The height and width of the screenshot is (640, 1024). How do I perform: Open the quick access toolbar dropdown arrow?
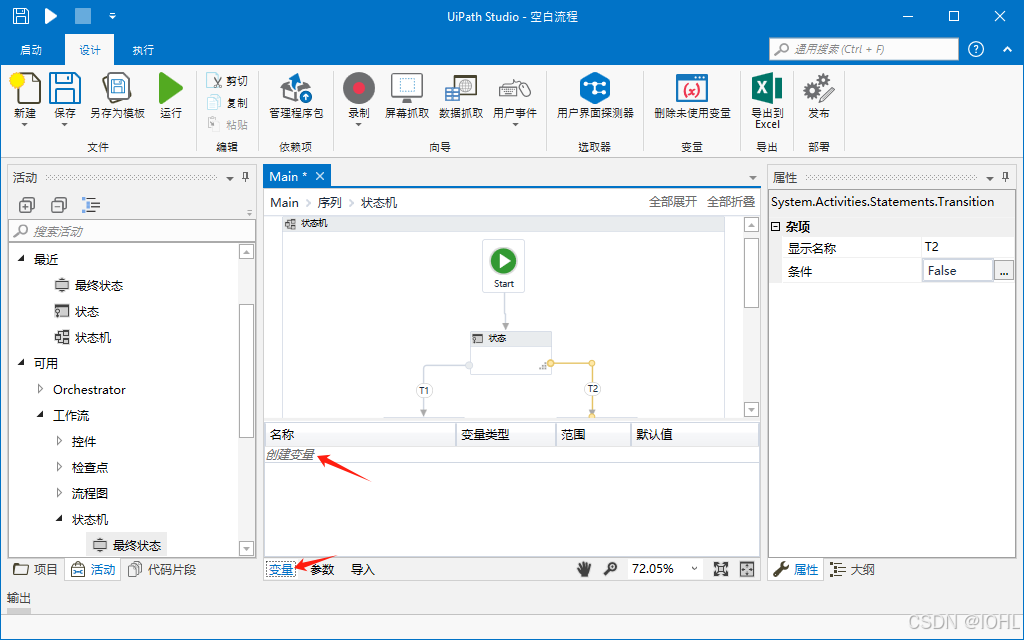(112, 16)
